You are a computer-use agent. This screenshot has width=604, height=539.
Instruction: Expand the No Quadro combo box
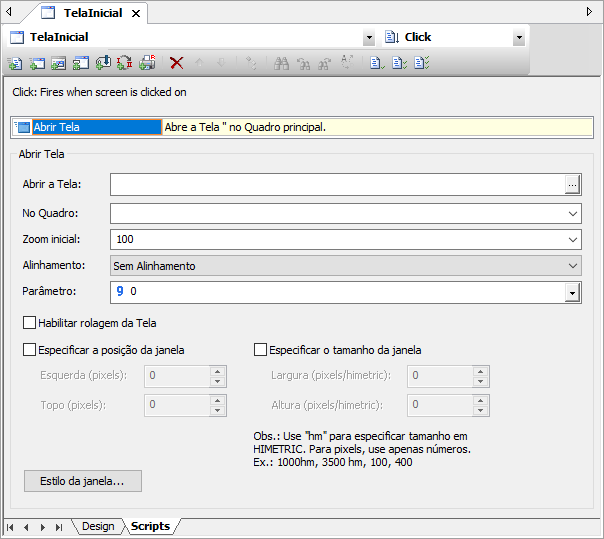(572, 212)
